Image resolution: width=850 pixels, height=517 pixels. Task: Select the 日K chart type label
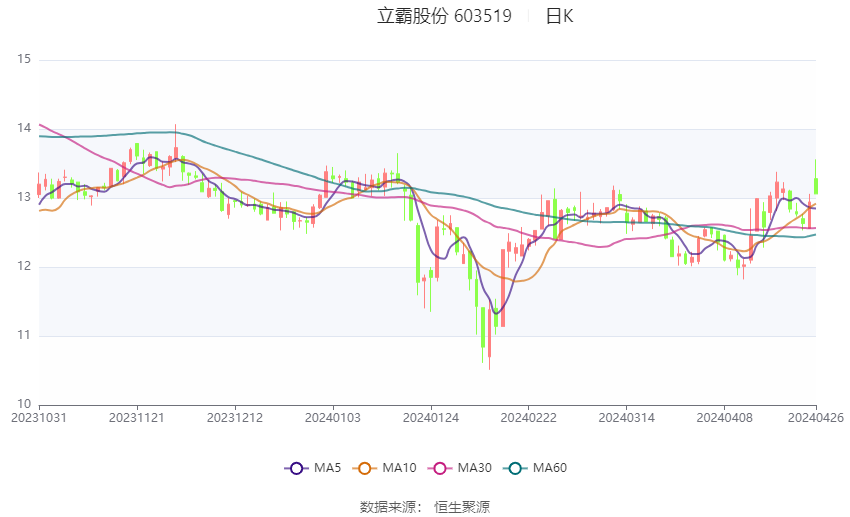(559, 16)
